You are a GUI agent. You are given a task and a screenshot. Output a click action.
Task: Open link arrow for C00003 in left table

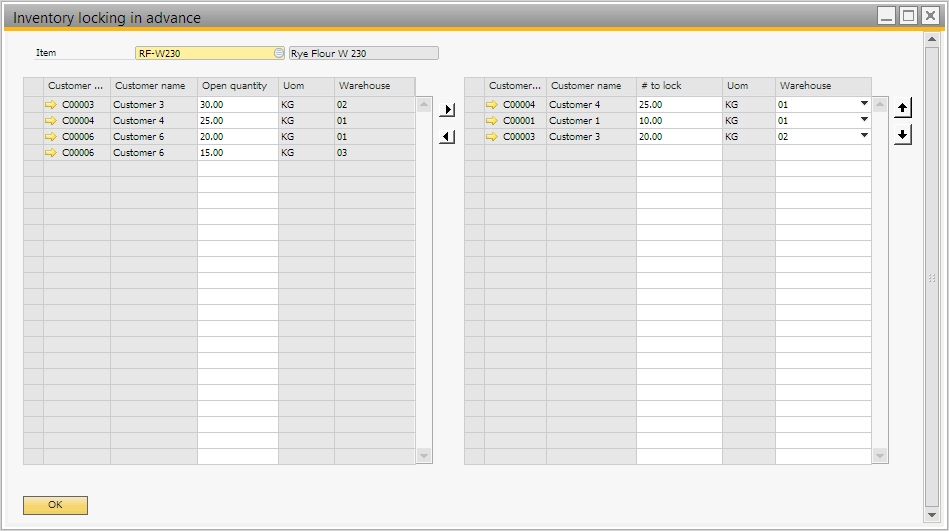pos(51,104)
